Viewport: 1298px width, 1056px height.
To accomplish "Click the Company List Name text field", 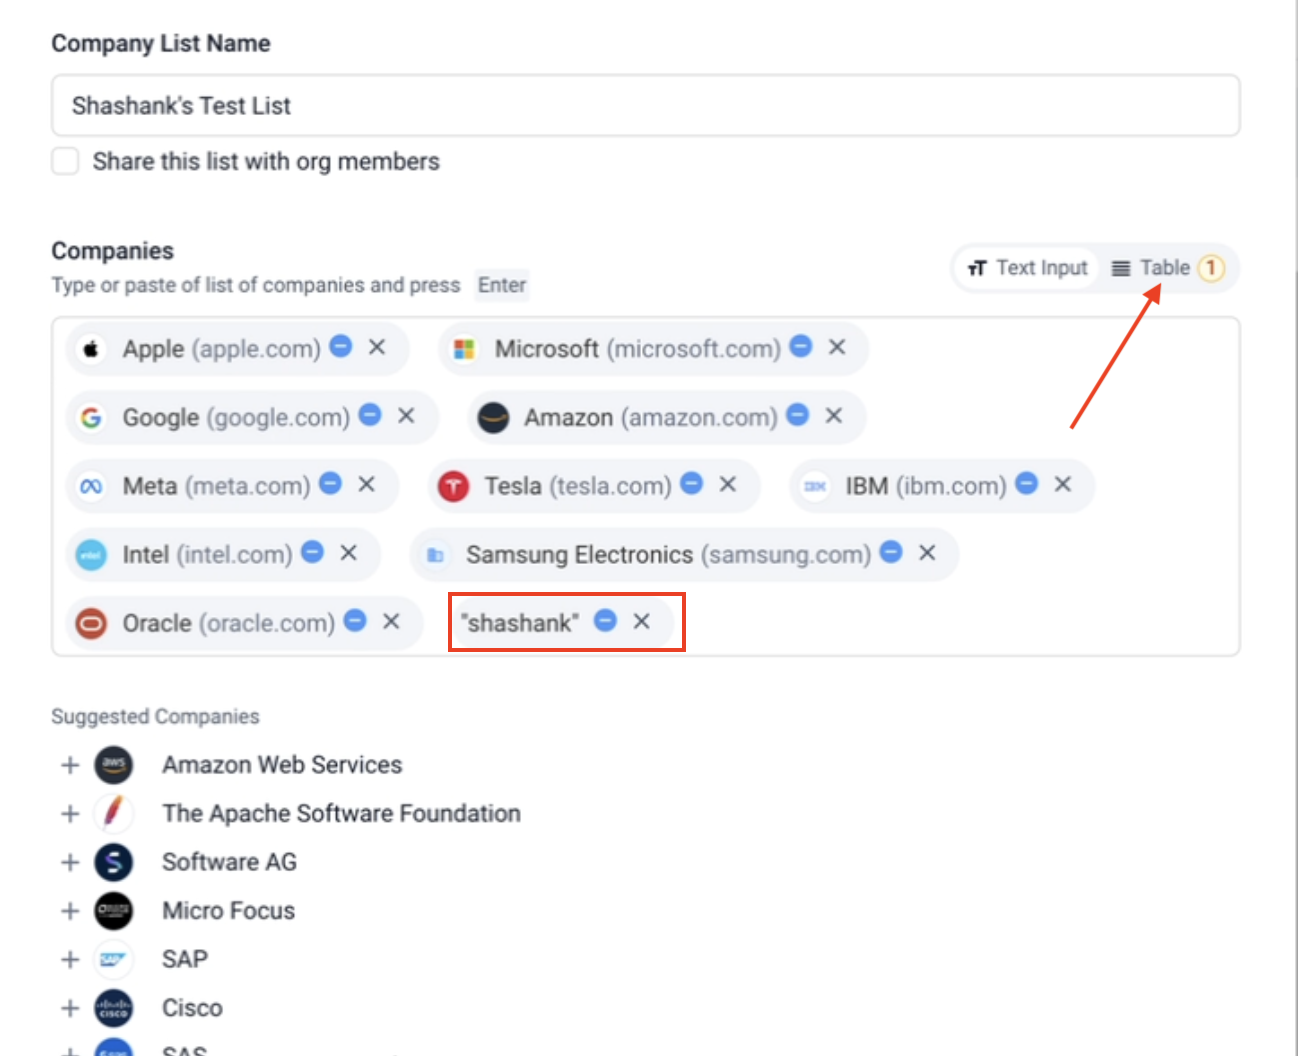I will (645, 106).
